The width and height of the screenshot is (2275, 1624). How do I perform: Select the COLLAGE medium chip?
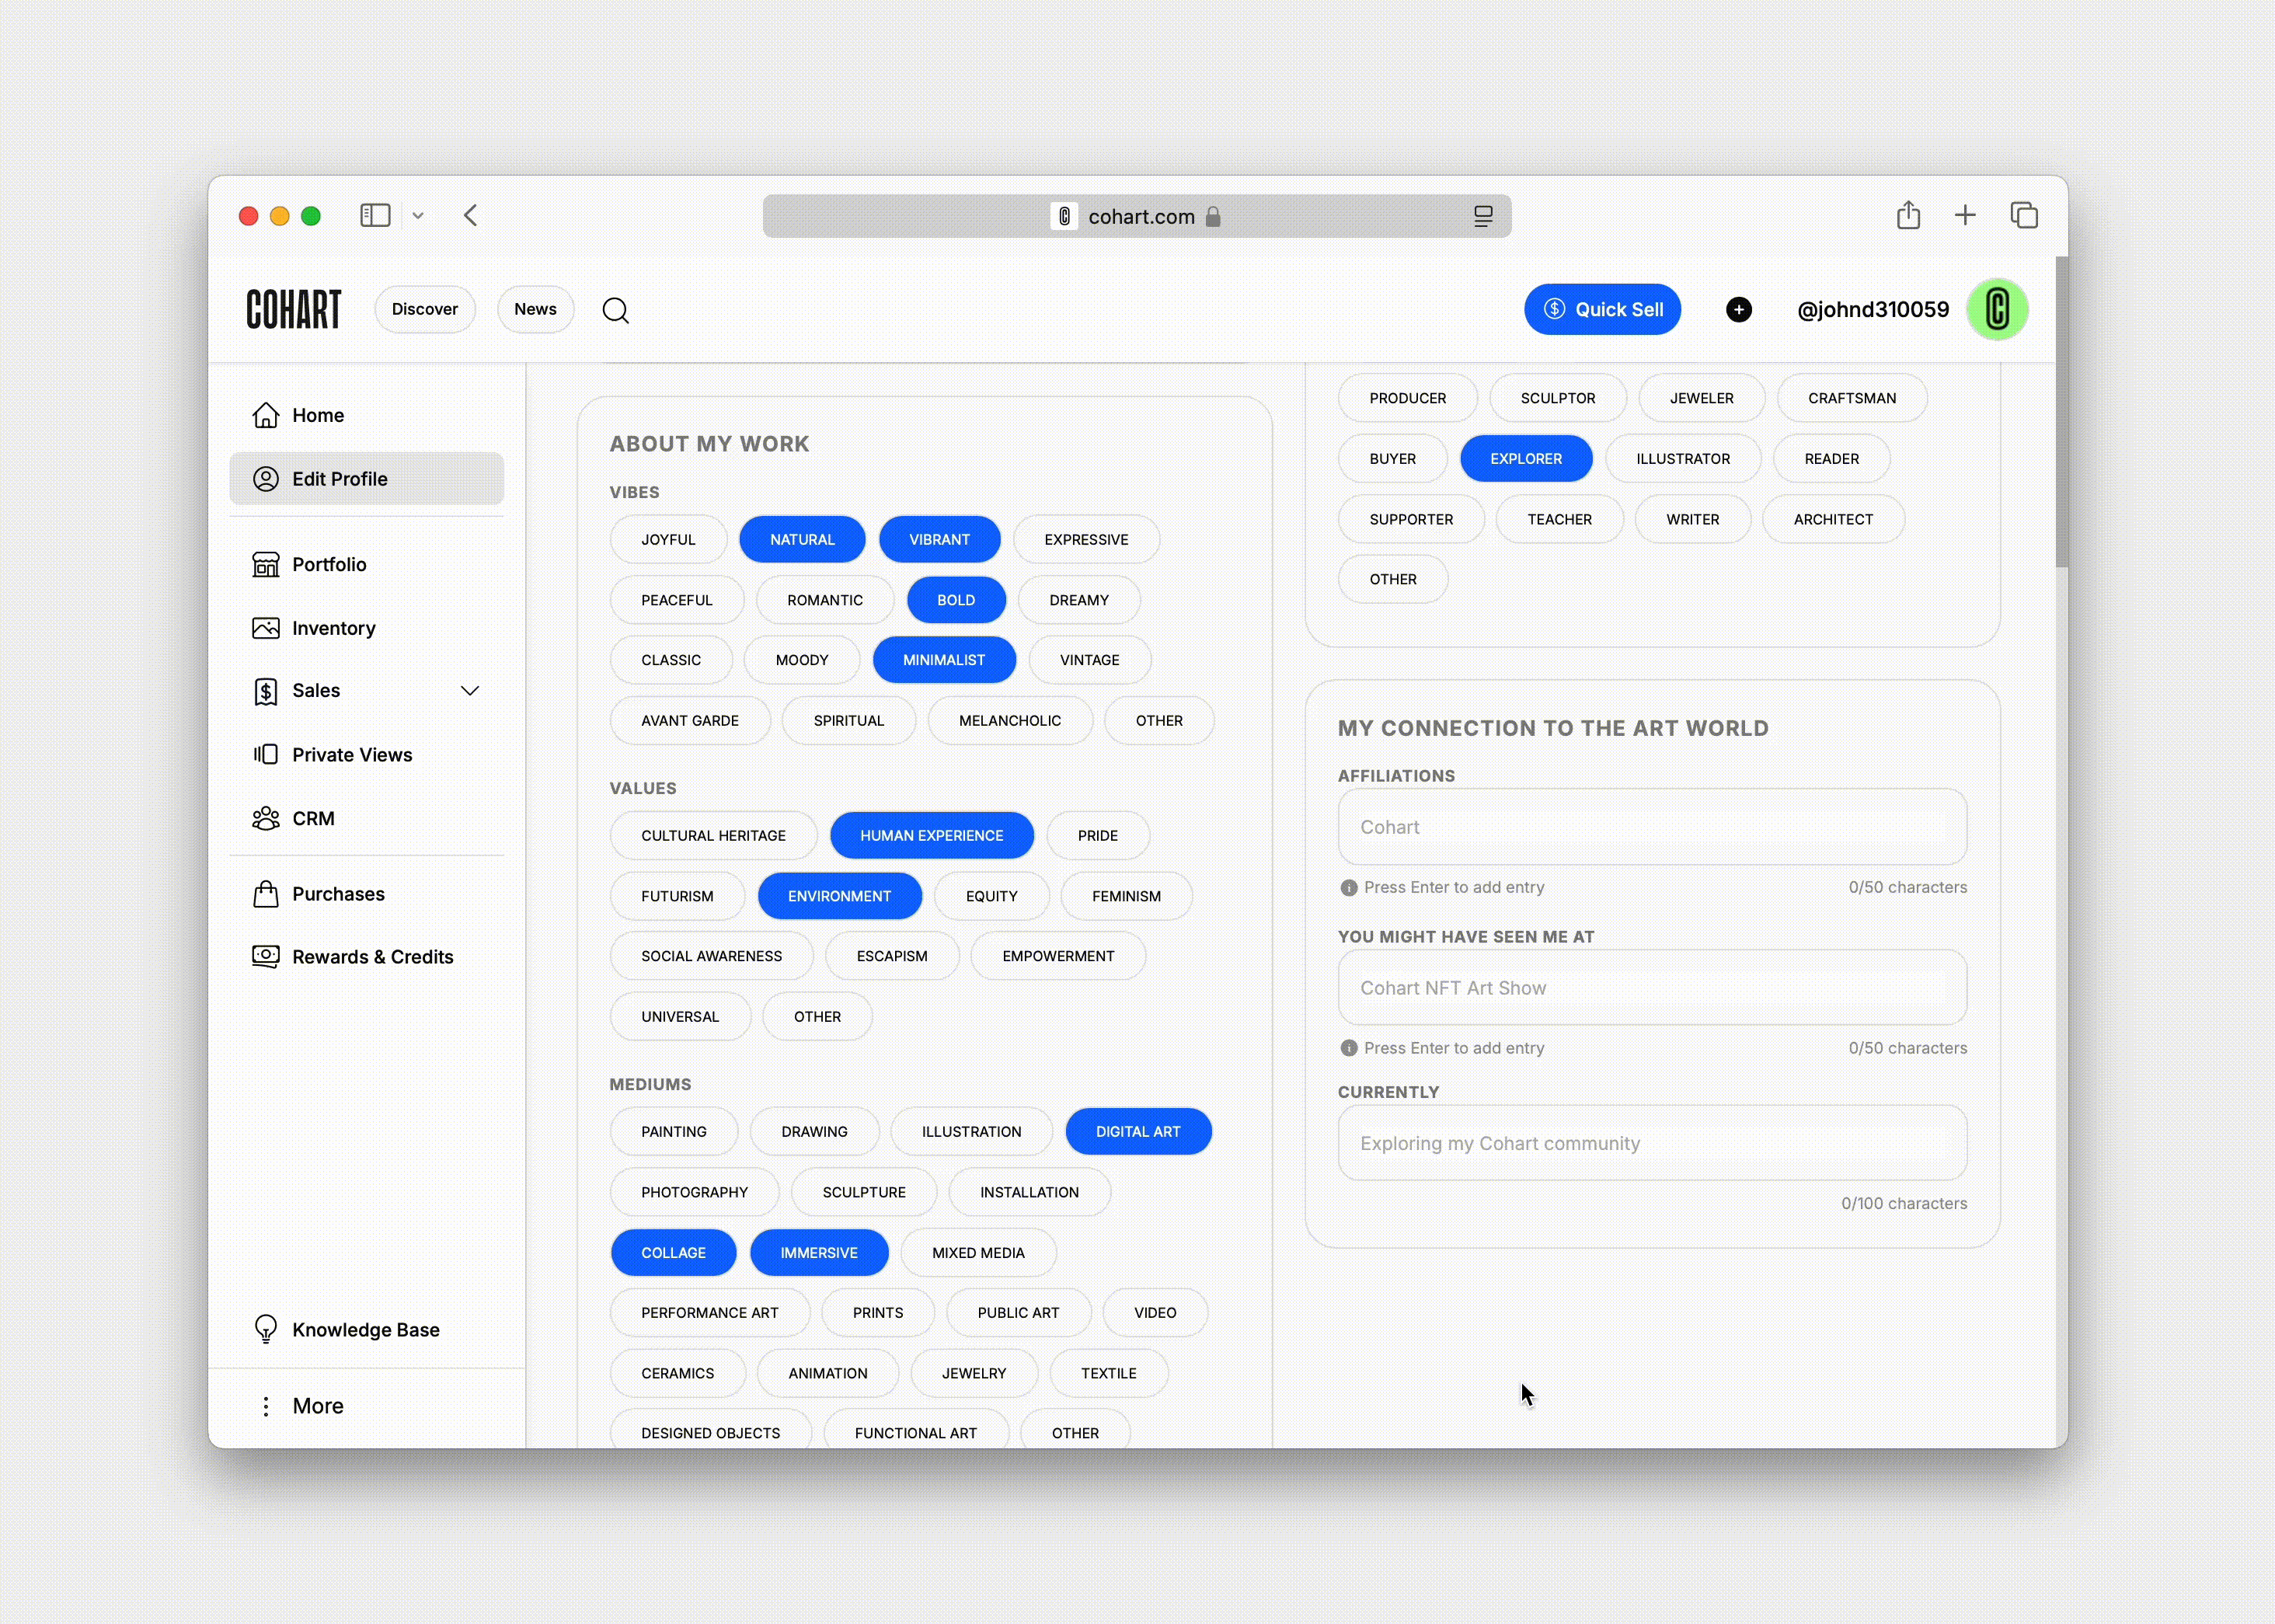click(x=673, y=1253)
